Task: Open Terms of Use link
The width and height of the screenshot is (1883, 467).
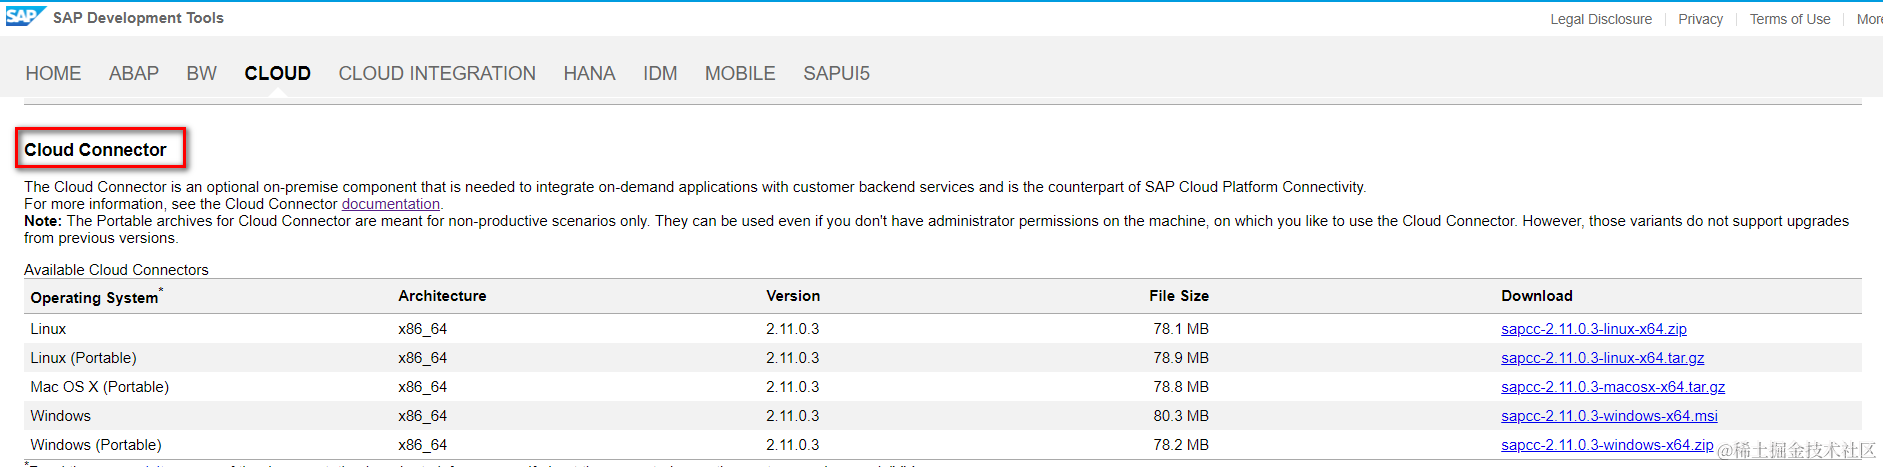Action: pos(1790,19)
